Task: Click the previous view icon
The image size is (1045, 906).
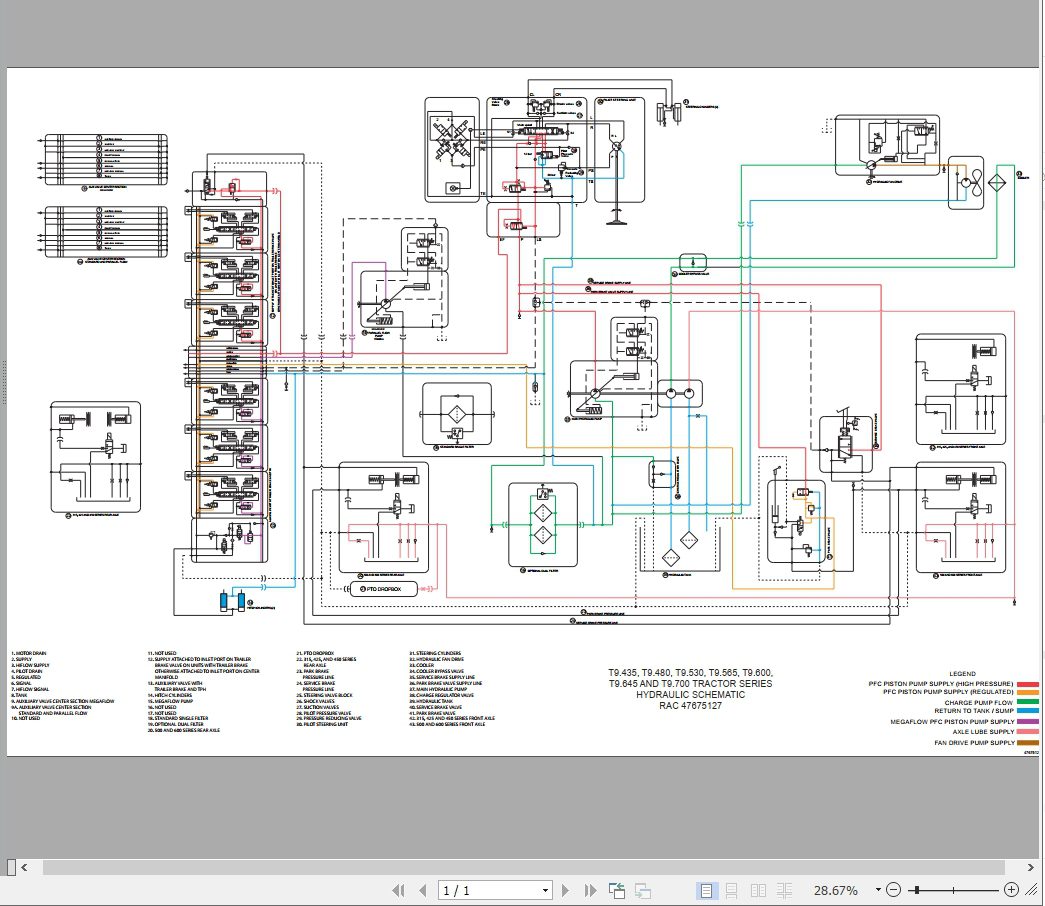Action: click(617, 890)
